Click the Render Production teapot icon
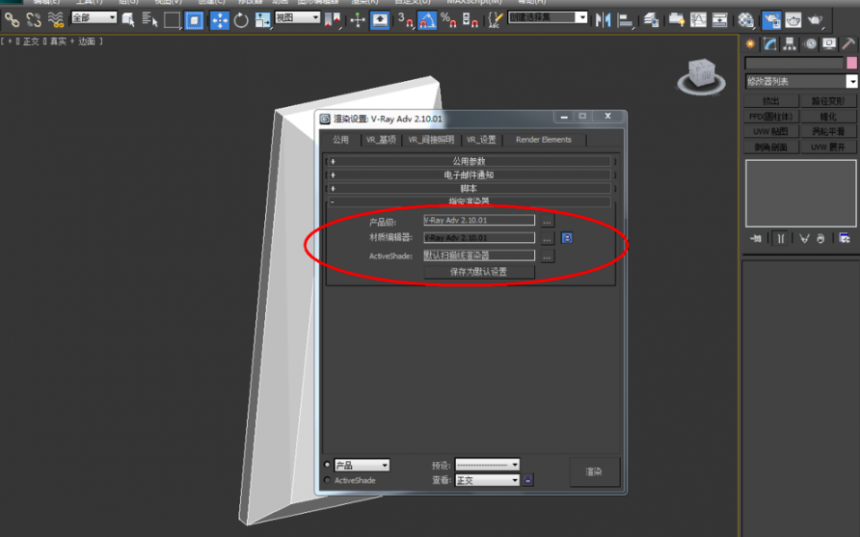 pyautogui.click(x=816, y=21)
